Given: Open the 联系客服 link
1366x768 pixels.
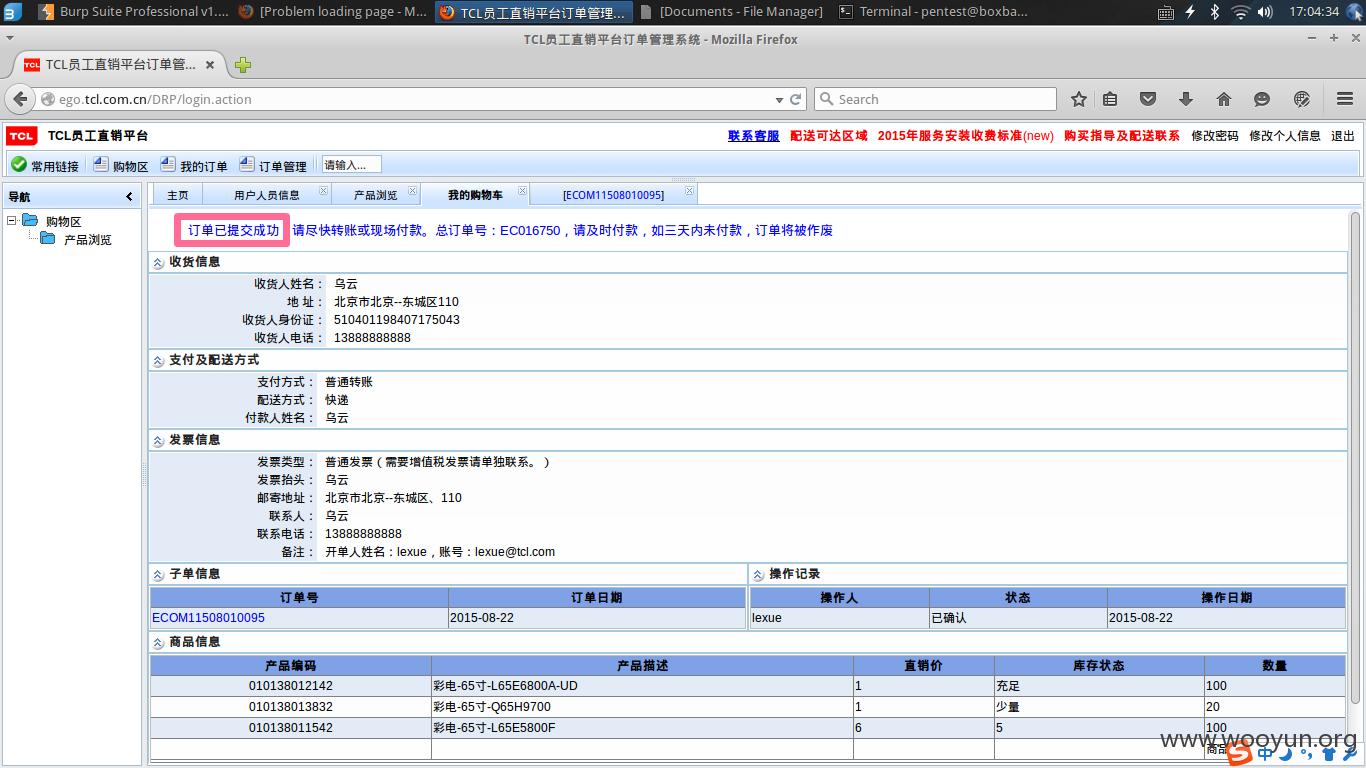Looking at the screenshot, I should (753, 136).
